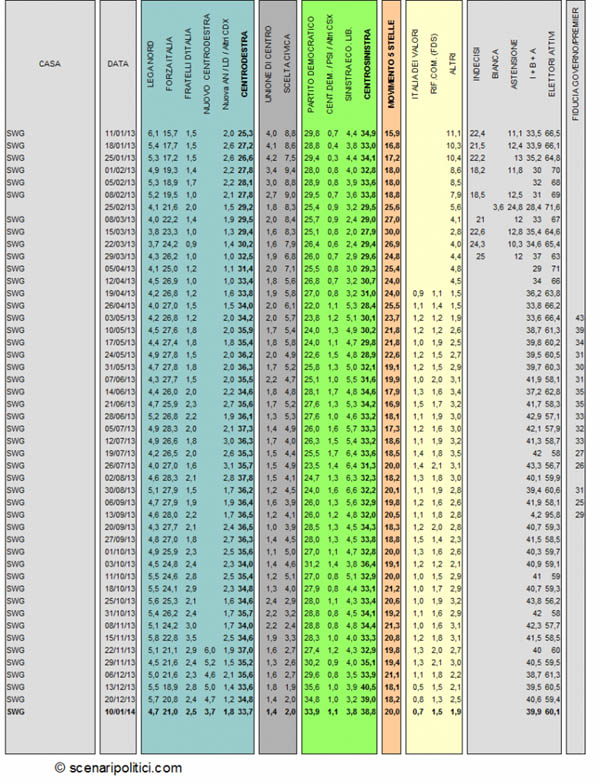
Task: Select the CENTROSINISTRA column header
Action: pos(368,64)
